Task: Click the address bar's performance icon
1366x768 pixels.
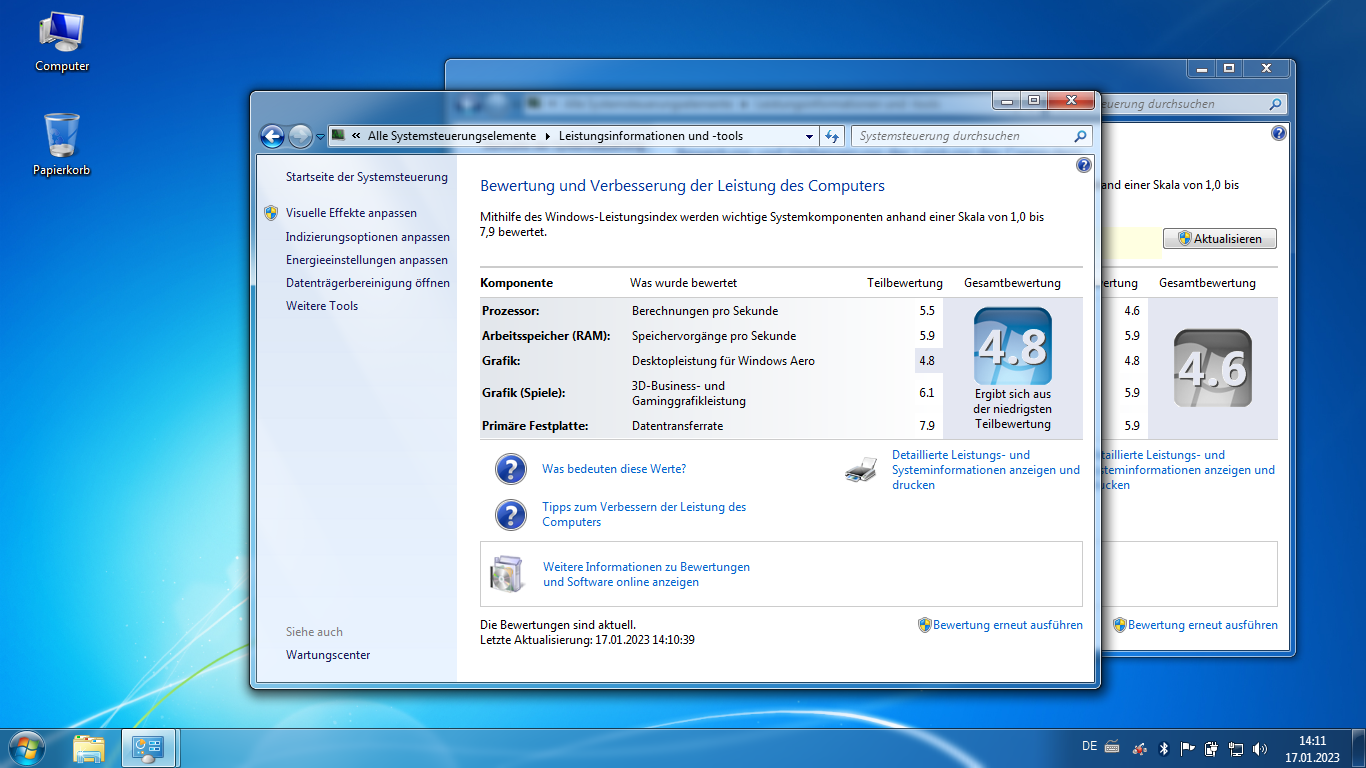Action: (x=339, y=136)
